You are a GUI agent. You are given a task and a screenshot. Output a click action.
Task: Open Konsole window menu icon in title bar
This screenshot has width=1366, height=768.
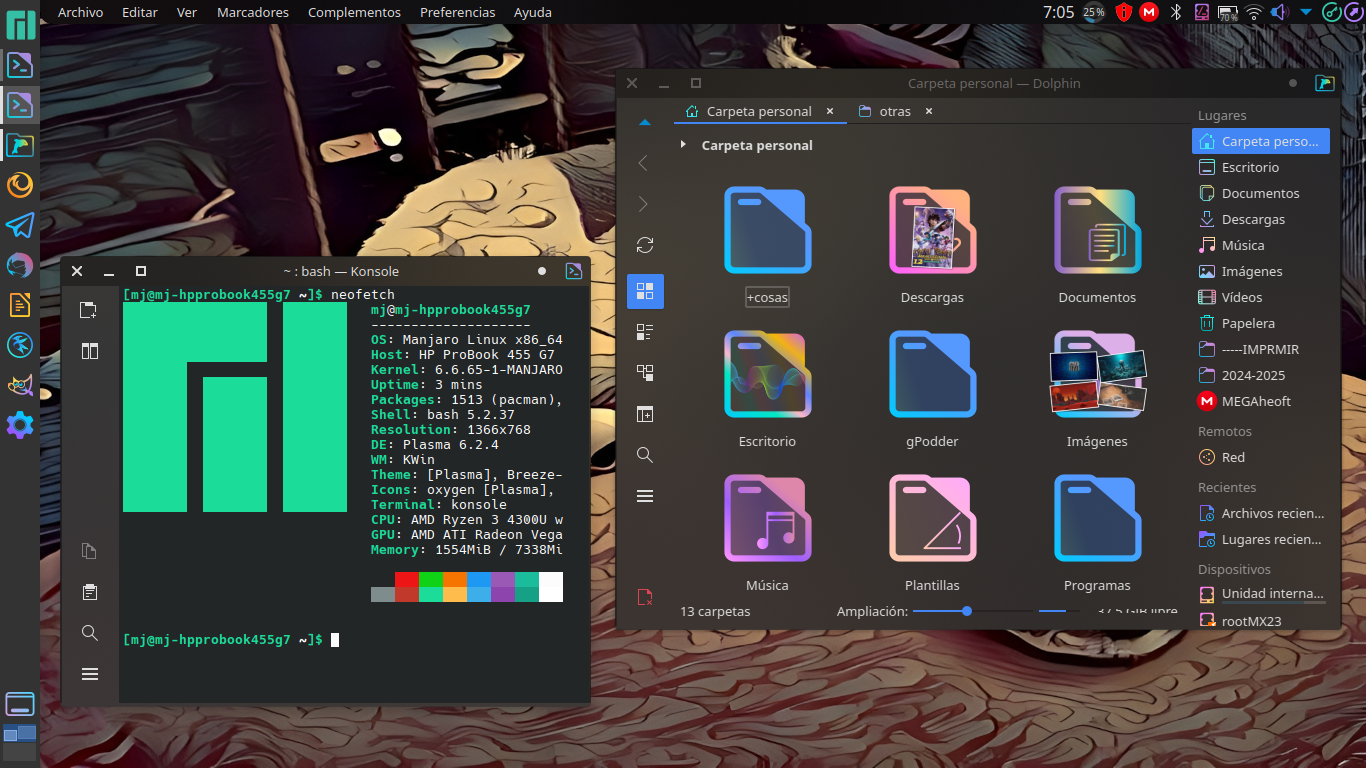coord(574,271)
